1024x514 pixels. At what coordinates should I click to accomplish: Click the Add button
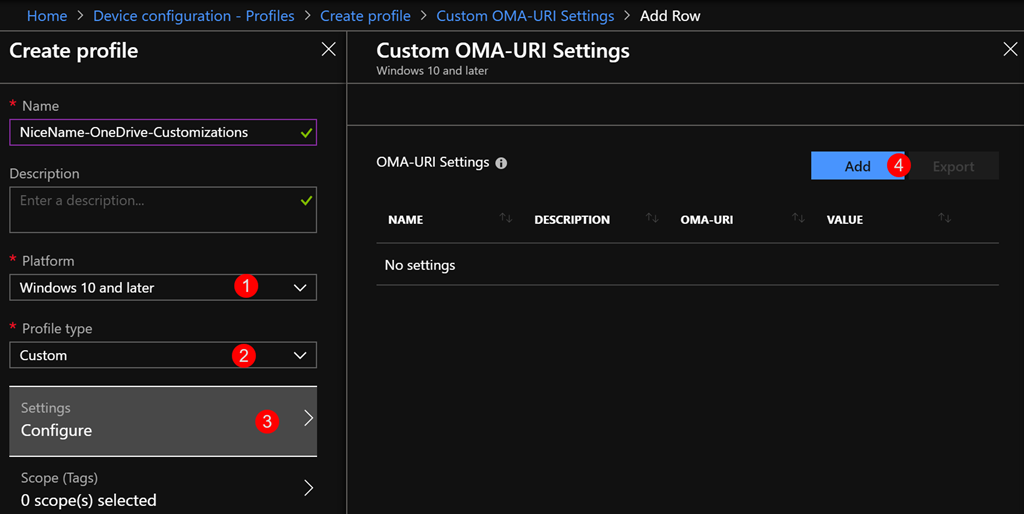[857, 166]
